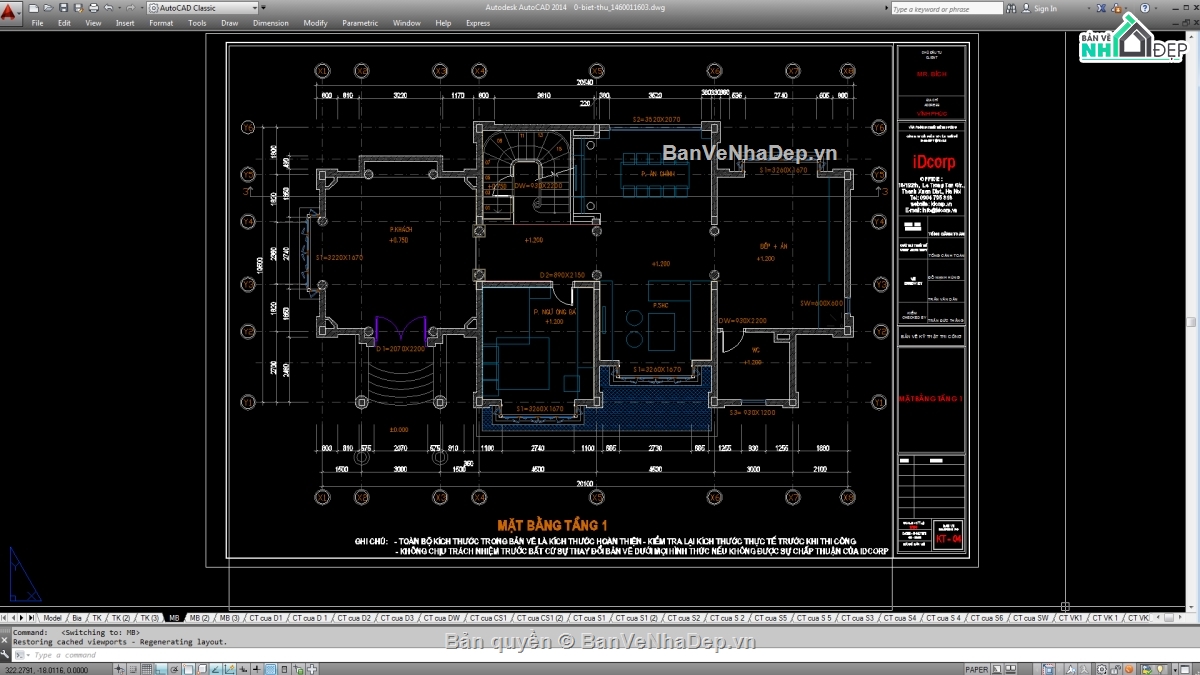The image size is (1200, 675).
Task: Toggle Object Snap Tracking in status bar
Action: pos(215,669)
